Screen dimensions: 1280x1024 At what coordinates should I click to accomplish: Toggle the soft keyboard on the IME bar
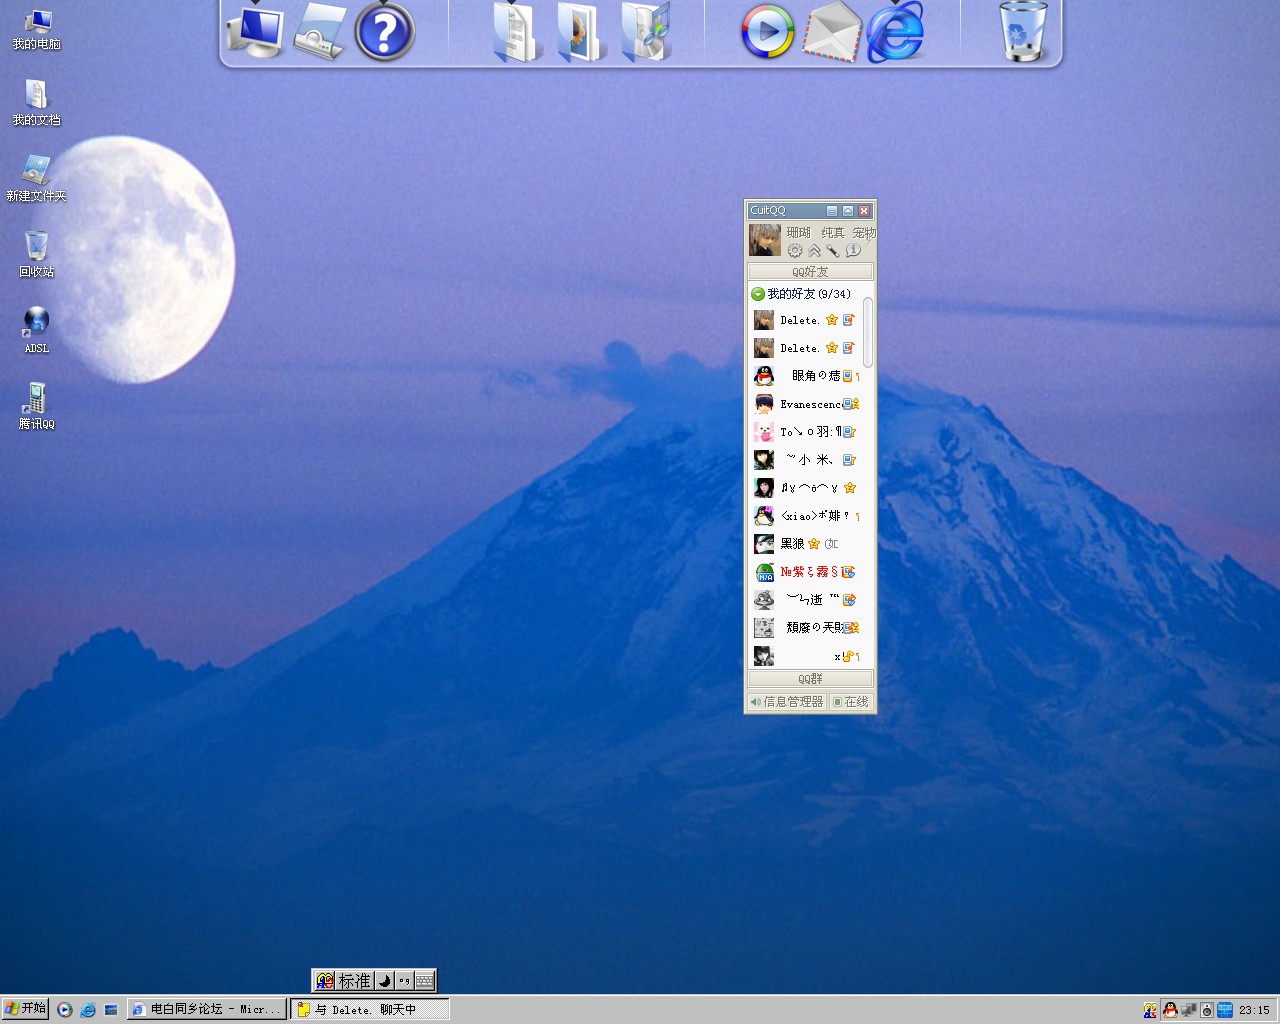(424, 981)
